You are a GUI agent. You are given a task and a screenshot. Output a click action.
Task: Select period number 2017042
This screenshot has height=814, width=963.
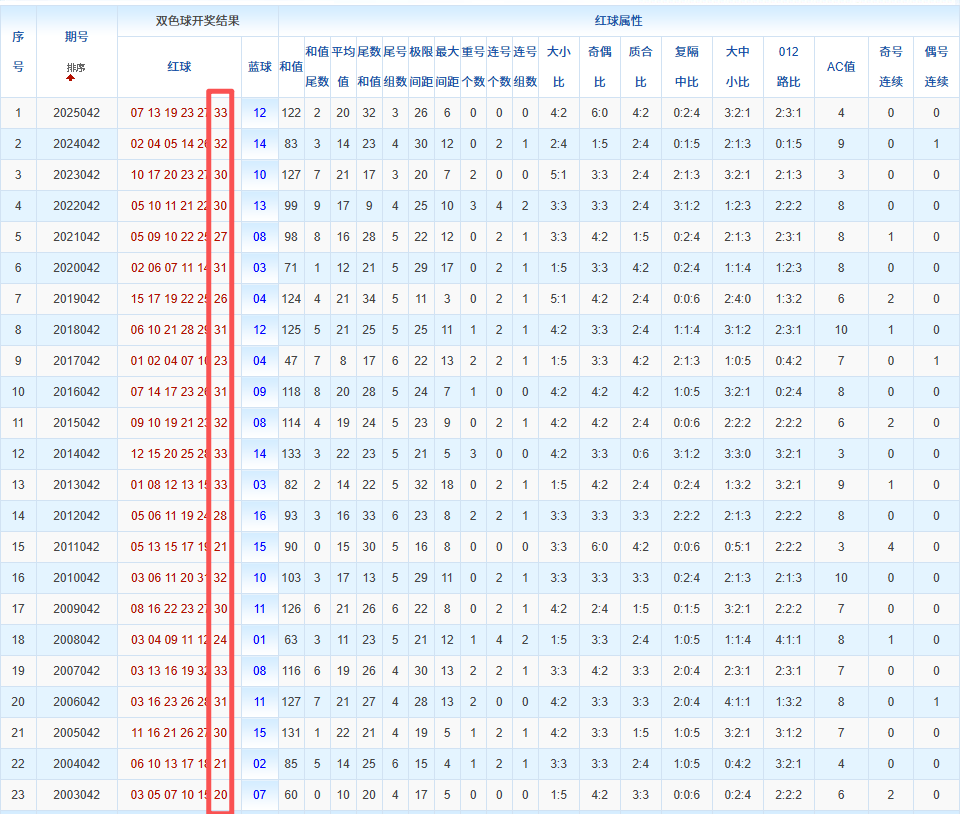76,361
